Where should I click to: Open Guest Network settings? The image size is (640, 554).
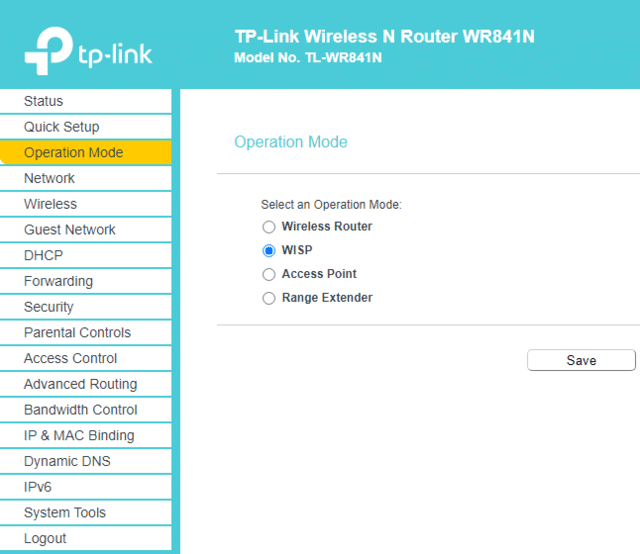coord(85,229)
